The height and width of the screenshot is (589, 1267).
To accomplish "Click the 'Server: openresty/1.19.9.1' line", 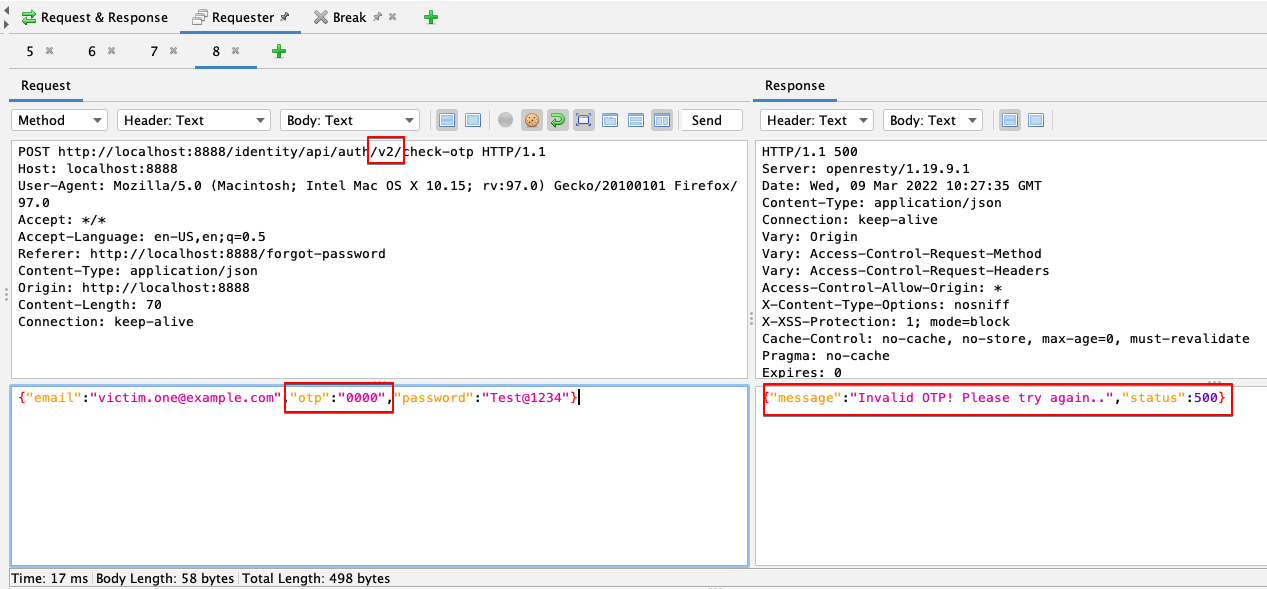I will tap(865, 169).
